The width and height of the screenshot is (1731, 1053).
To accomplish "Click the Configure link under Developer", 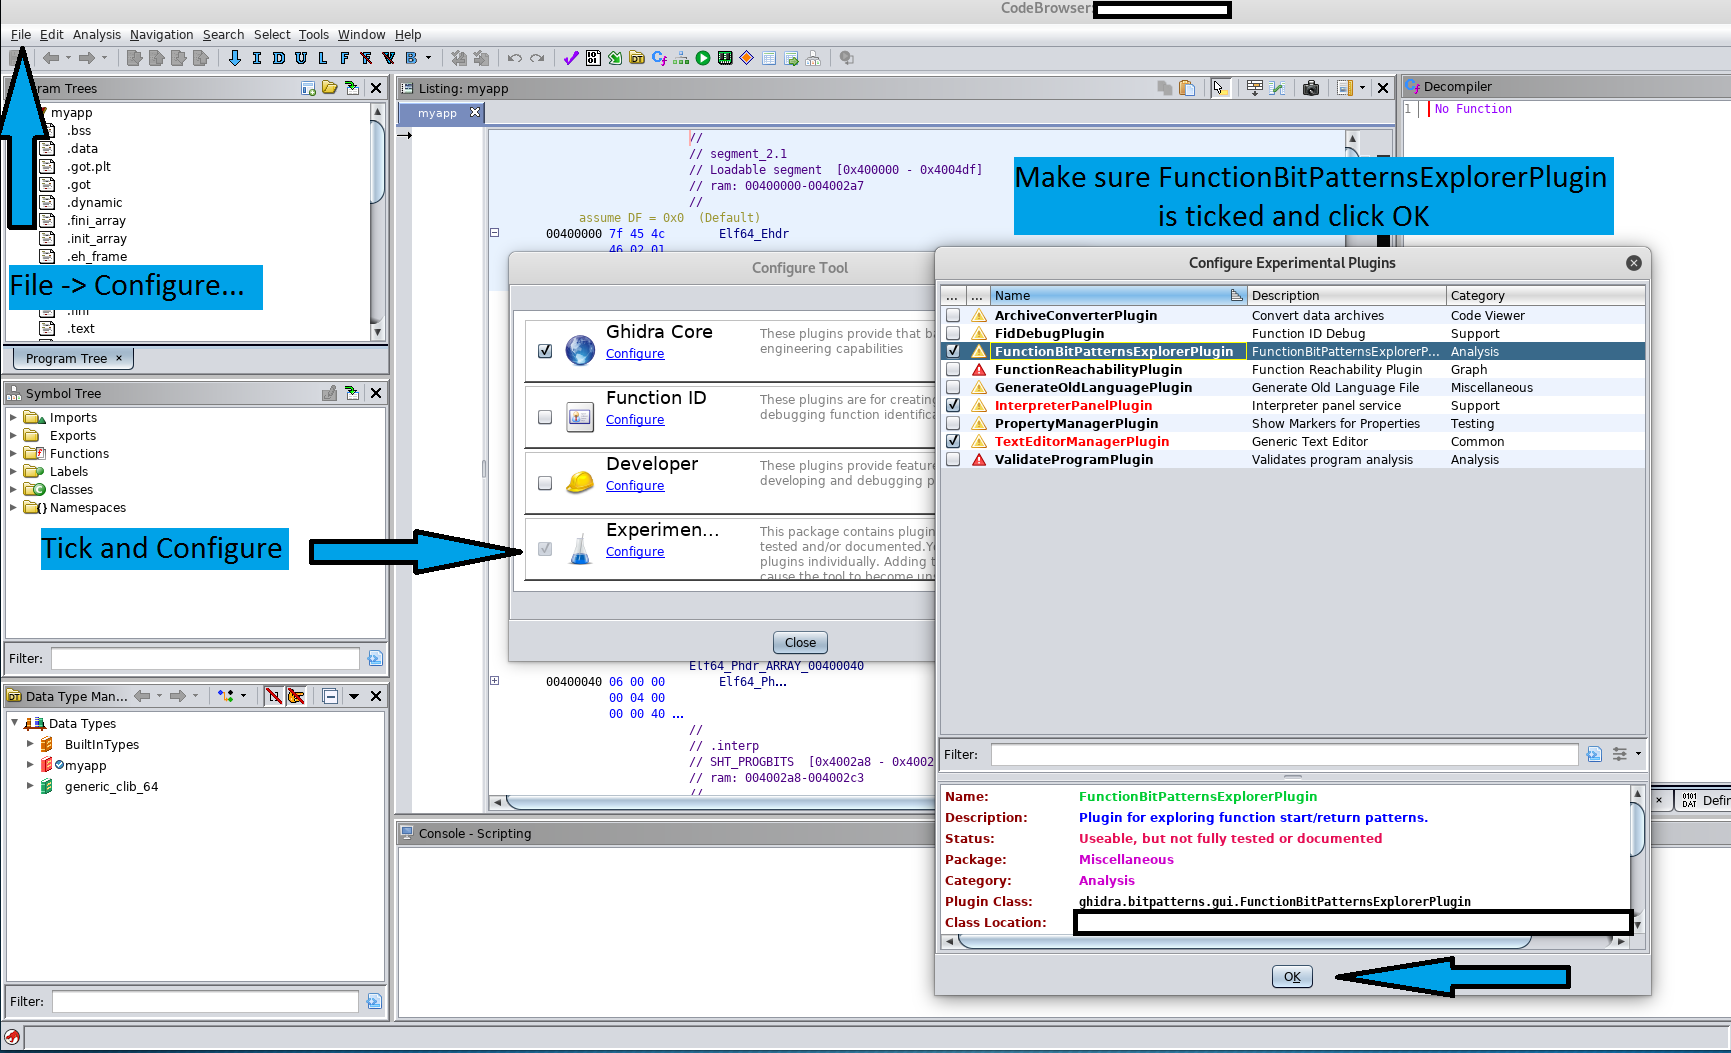I will coord(635,486).
